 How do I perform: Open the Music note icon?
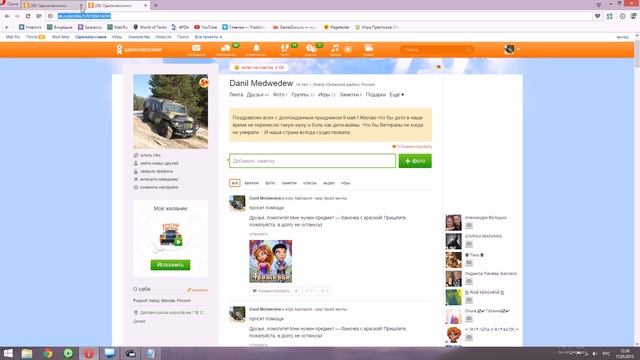tap(335, 48)
